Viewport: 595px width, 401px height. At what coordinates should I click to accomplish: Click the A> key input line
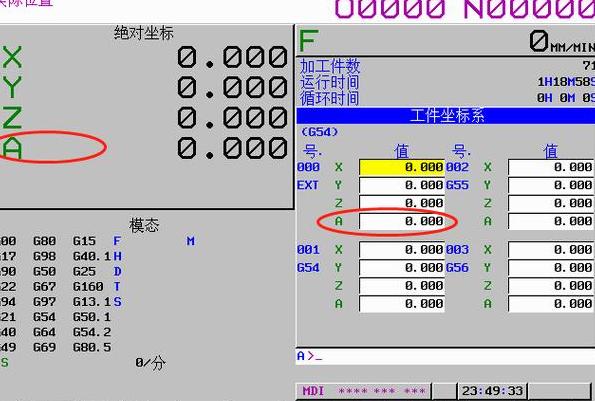445,356
